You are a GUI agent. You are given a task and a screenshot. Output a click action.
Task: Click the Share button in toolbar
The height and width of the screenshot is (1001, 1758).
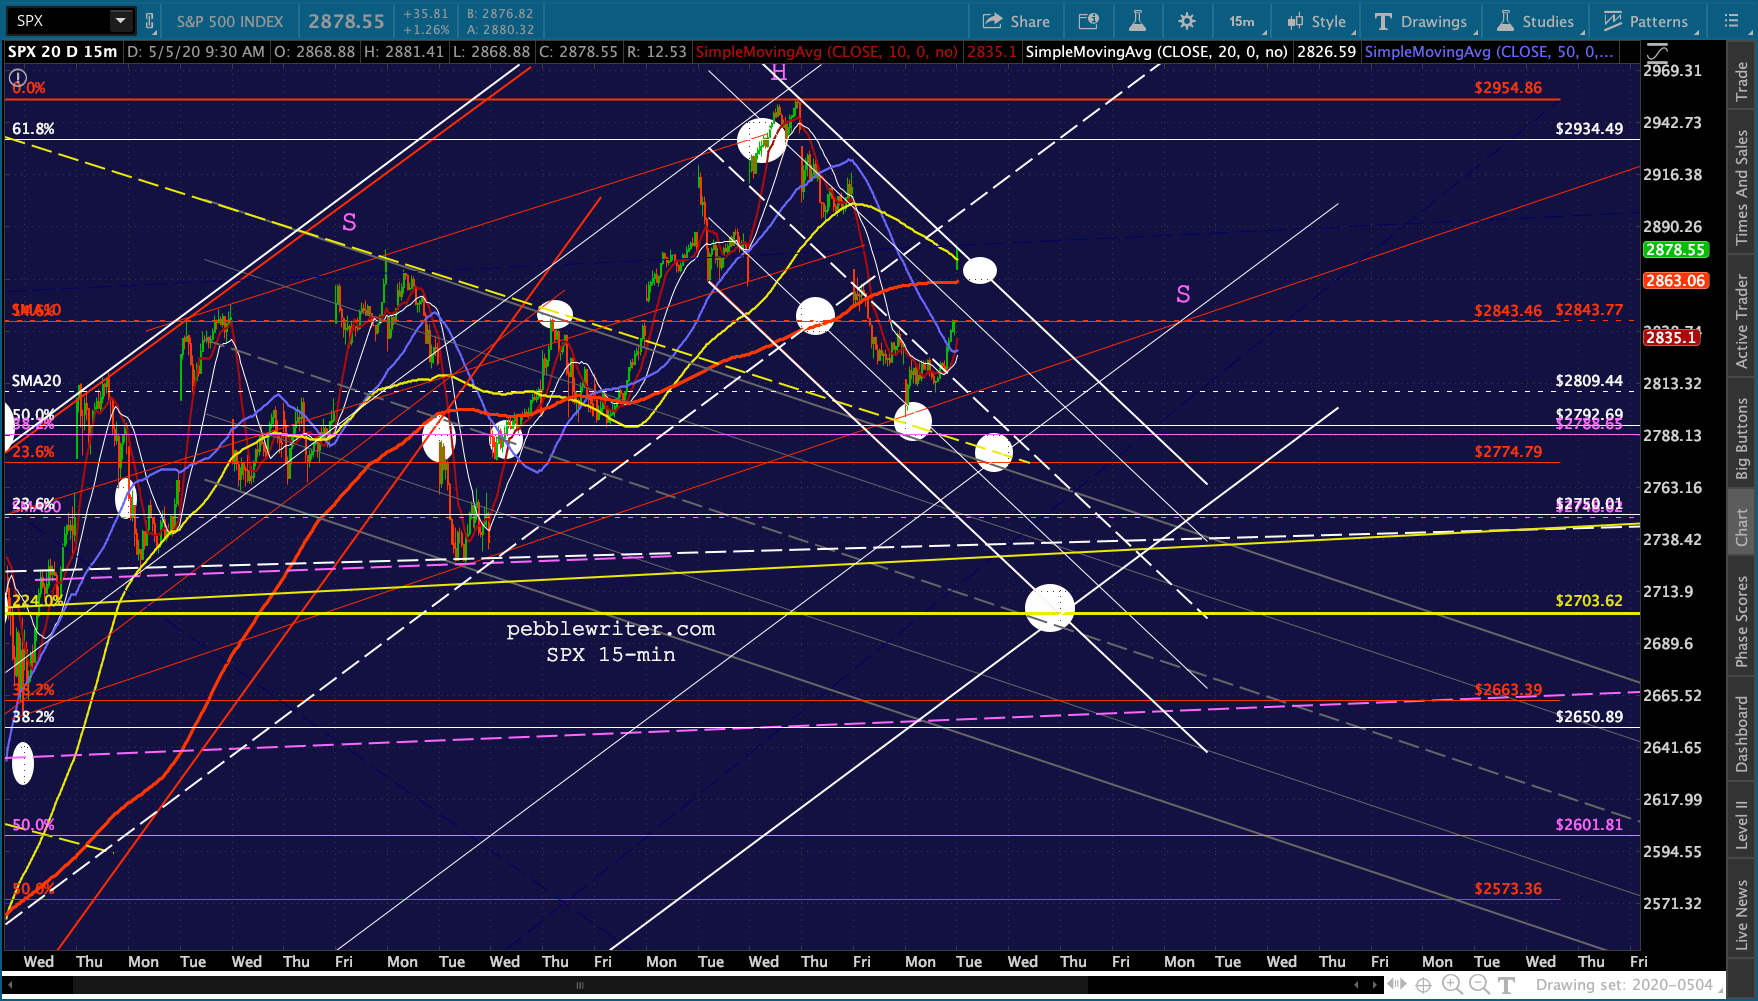(1016, 21)
